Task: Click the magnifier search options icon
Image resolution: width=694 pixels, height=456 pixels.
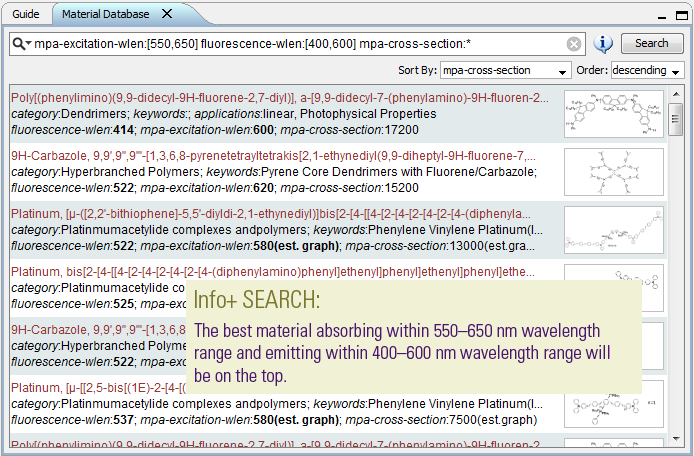Action: pos(21,44)
